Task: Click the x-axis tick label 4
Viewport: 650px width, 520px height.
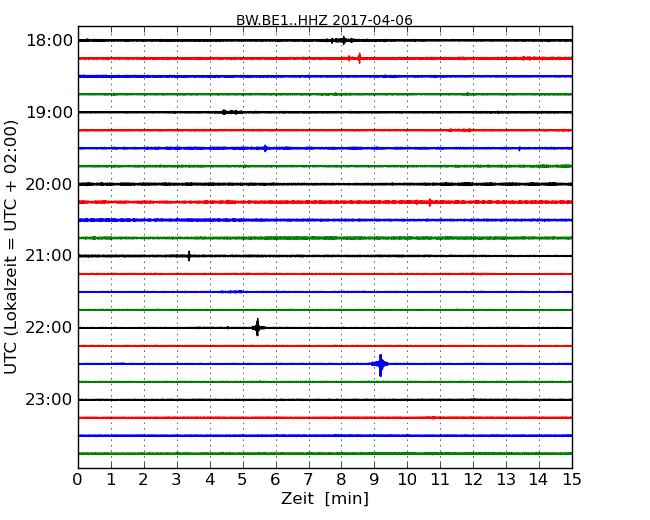Action: point(210,480)
